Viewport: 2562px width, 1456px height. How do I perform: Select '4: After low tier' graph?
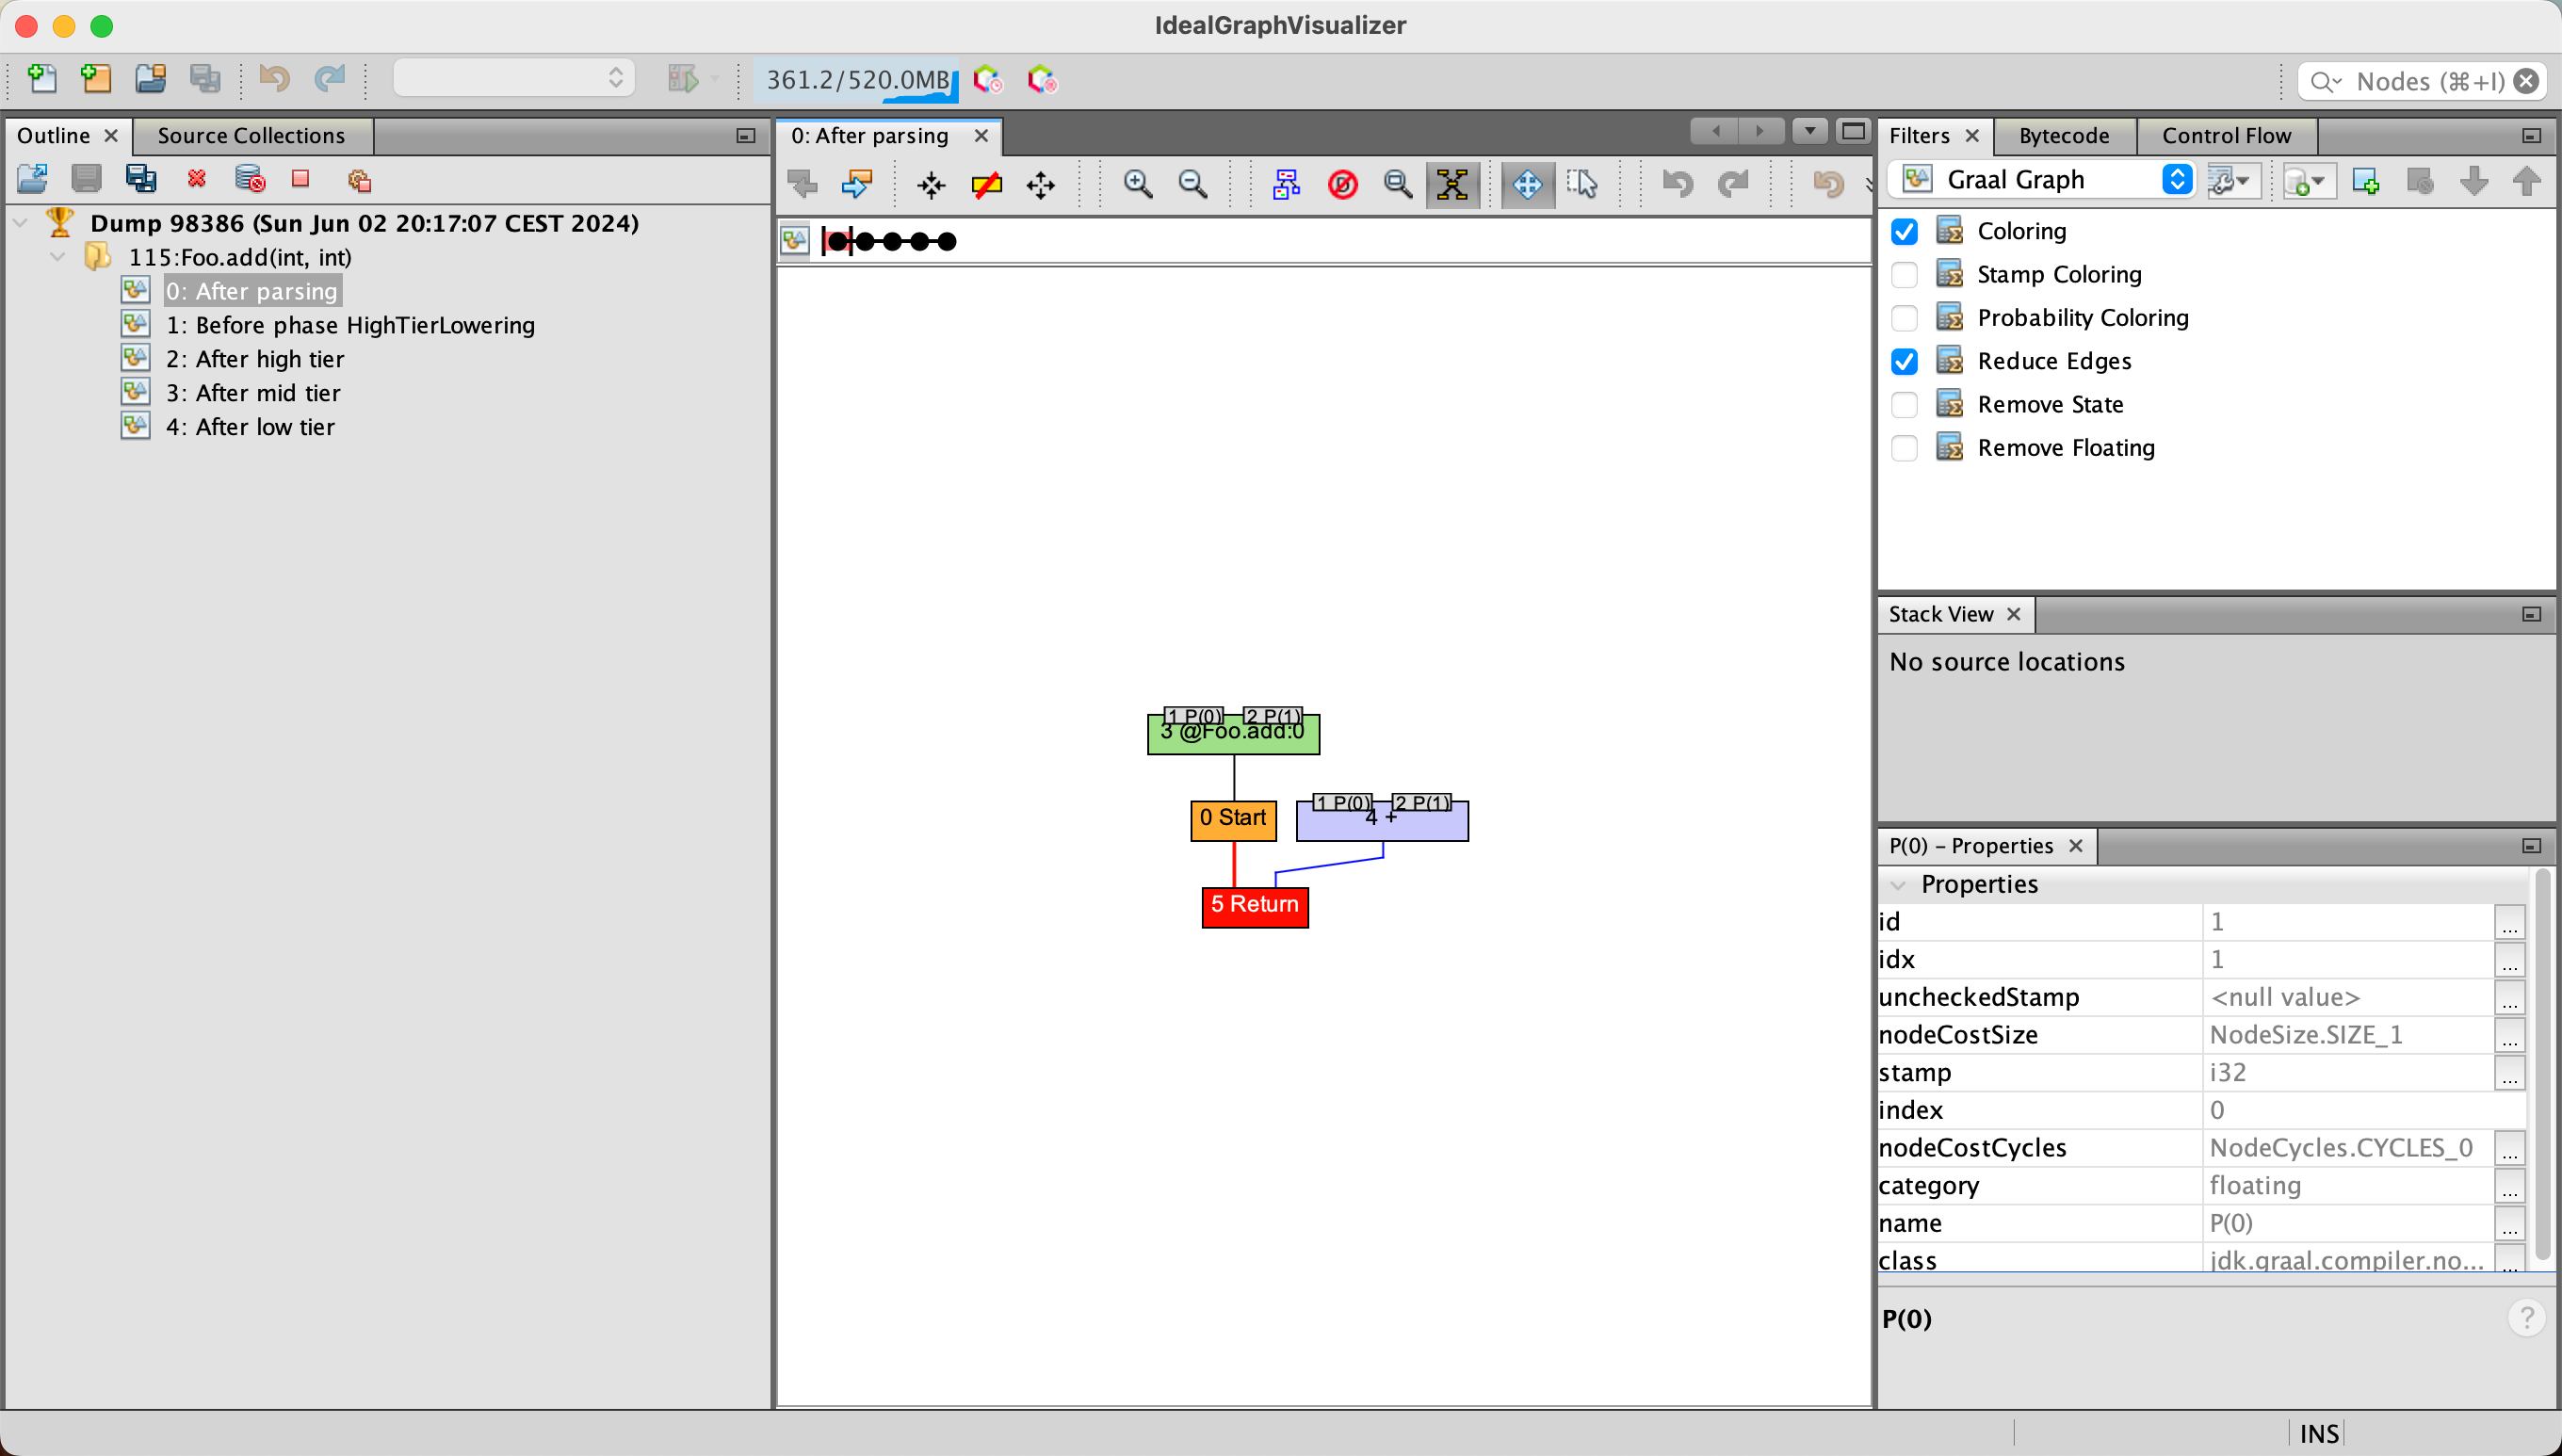pyautogui.click(x=250, y=427)
